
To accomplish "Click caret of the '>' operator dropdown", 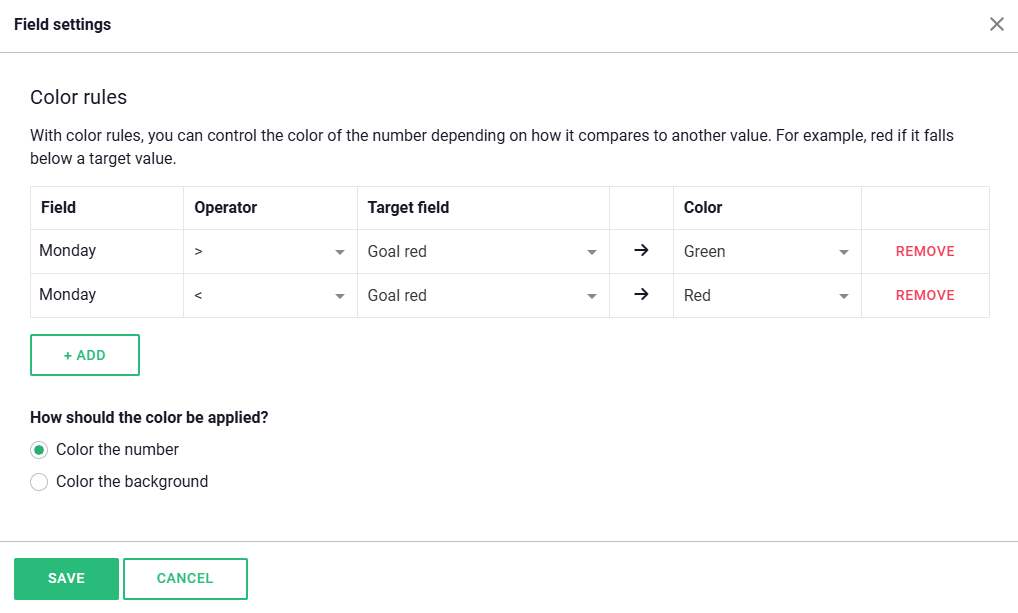I will click(340, 253).
